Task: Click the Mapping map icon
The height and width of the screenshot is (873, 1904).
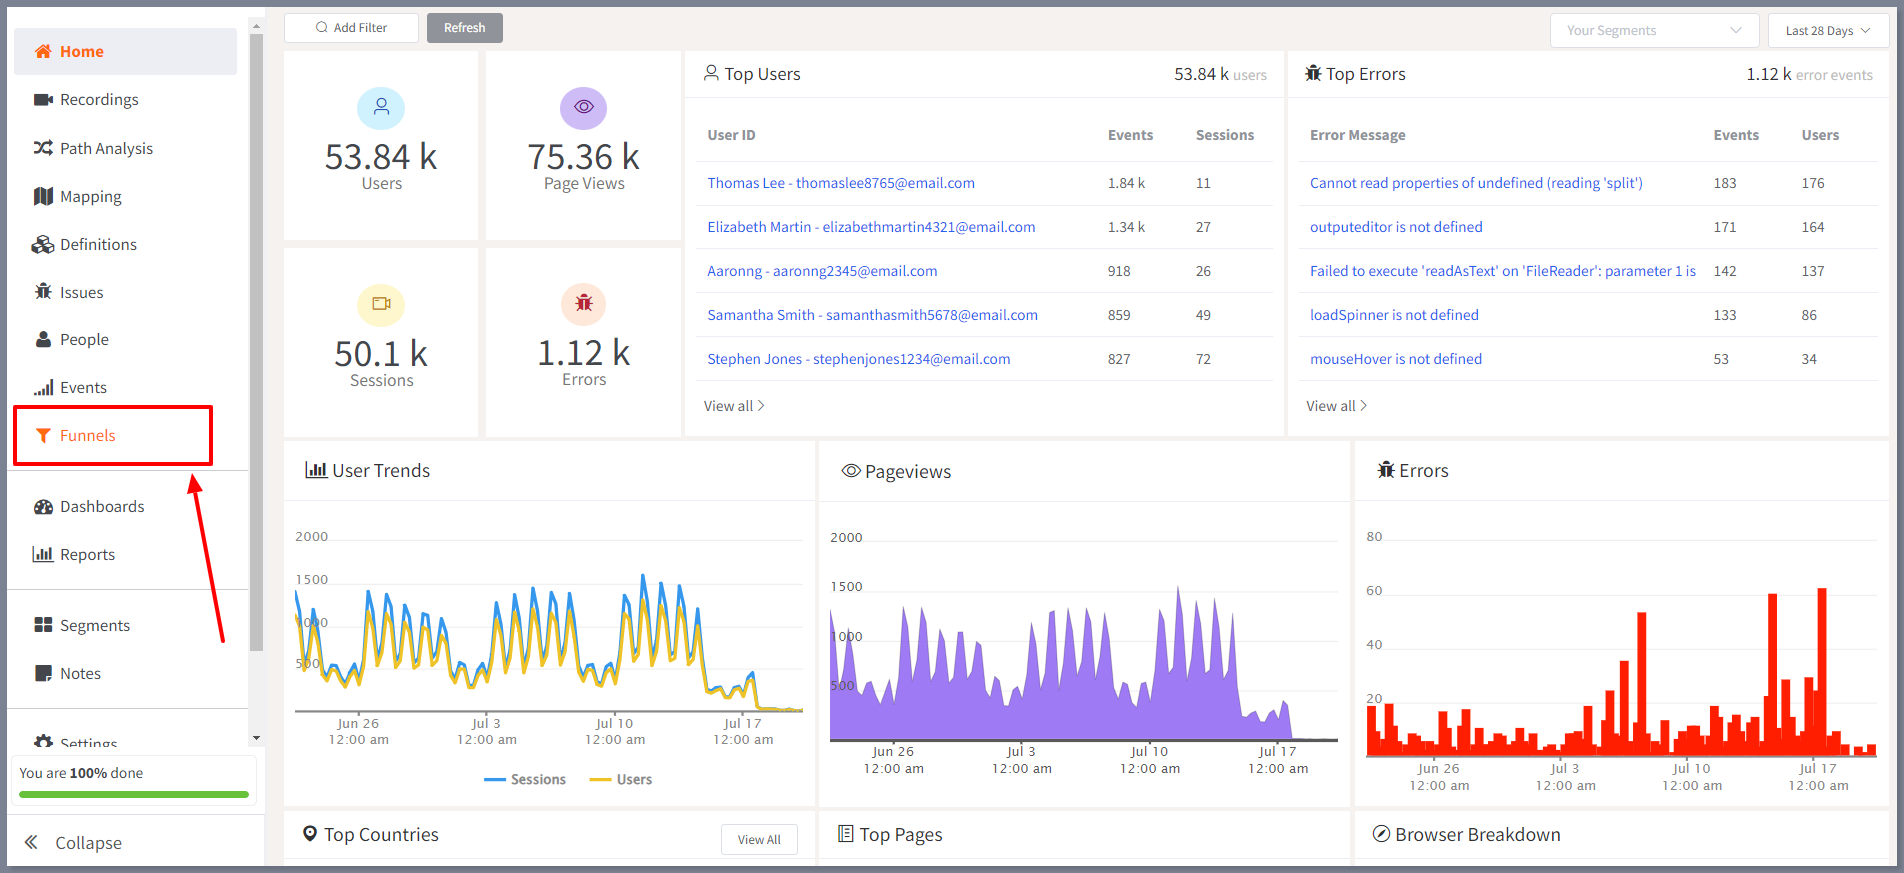Action: click(43, 196)
